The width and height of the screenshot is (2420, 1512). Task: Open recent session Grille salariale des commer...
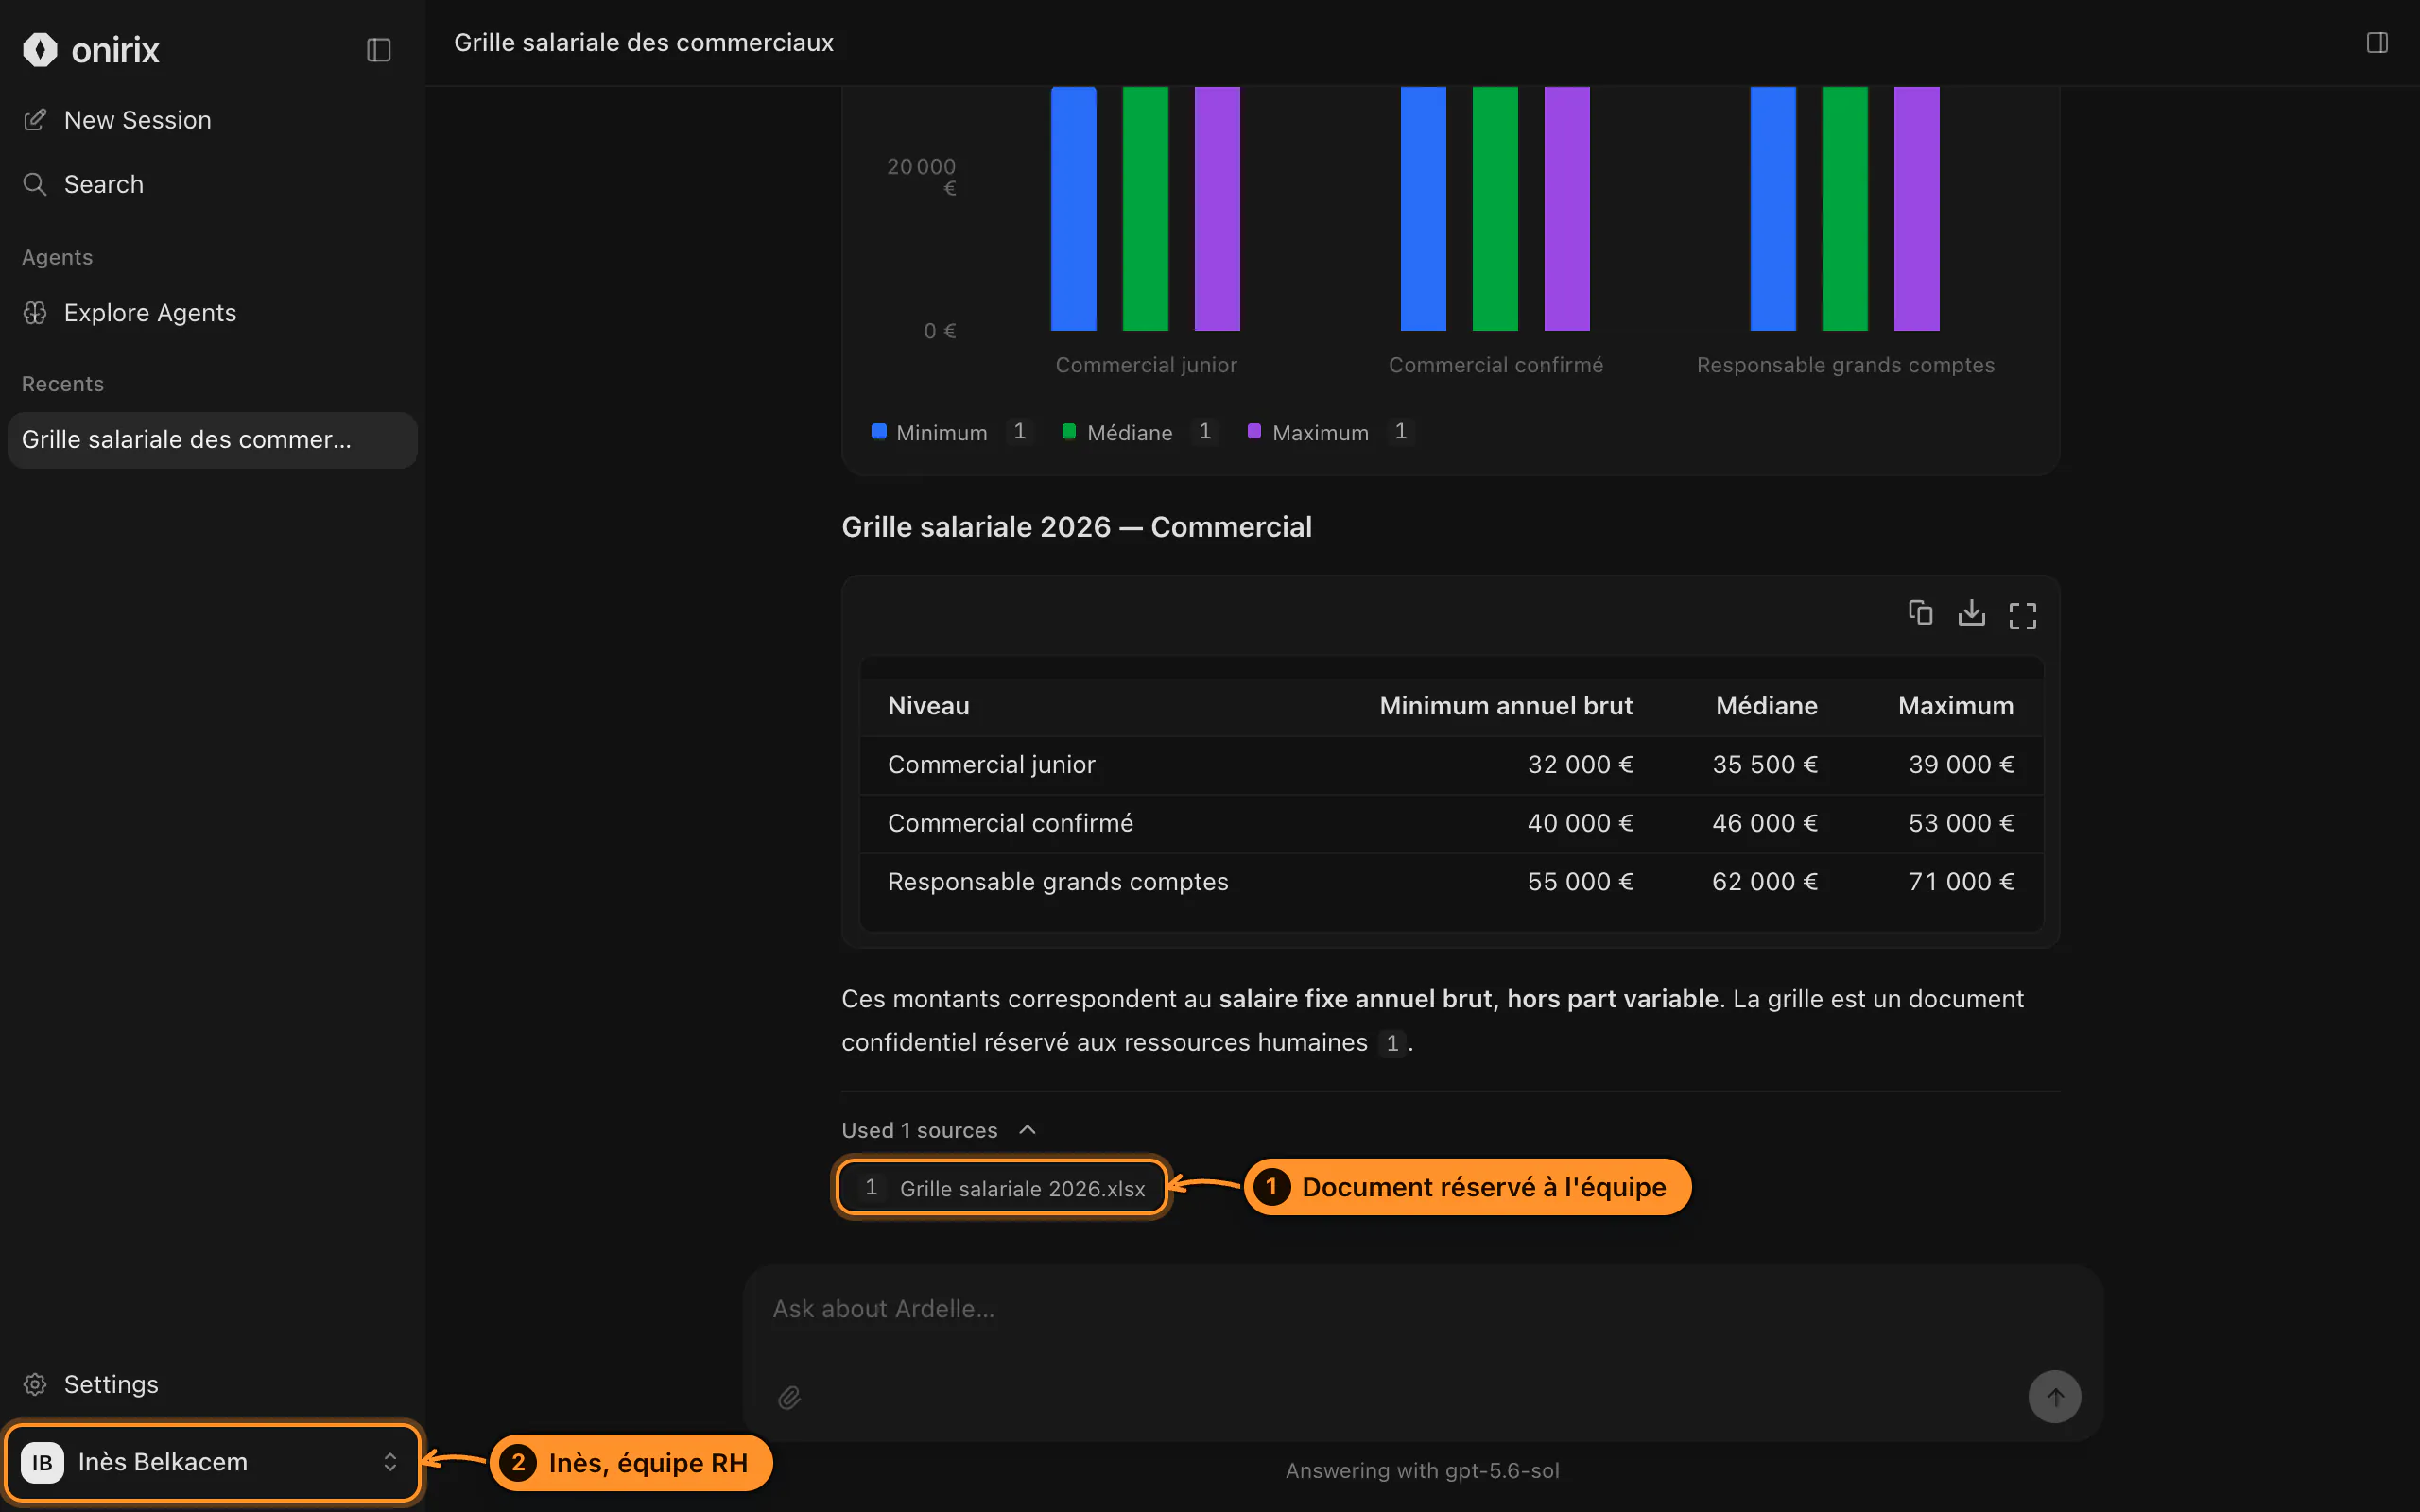pyautogui.click(x=212, y=440)
